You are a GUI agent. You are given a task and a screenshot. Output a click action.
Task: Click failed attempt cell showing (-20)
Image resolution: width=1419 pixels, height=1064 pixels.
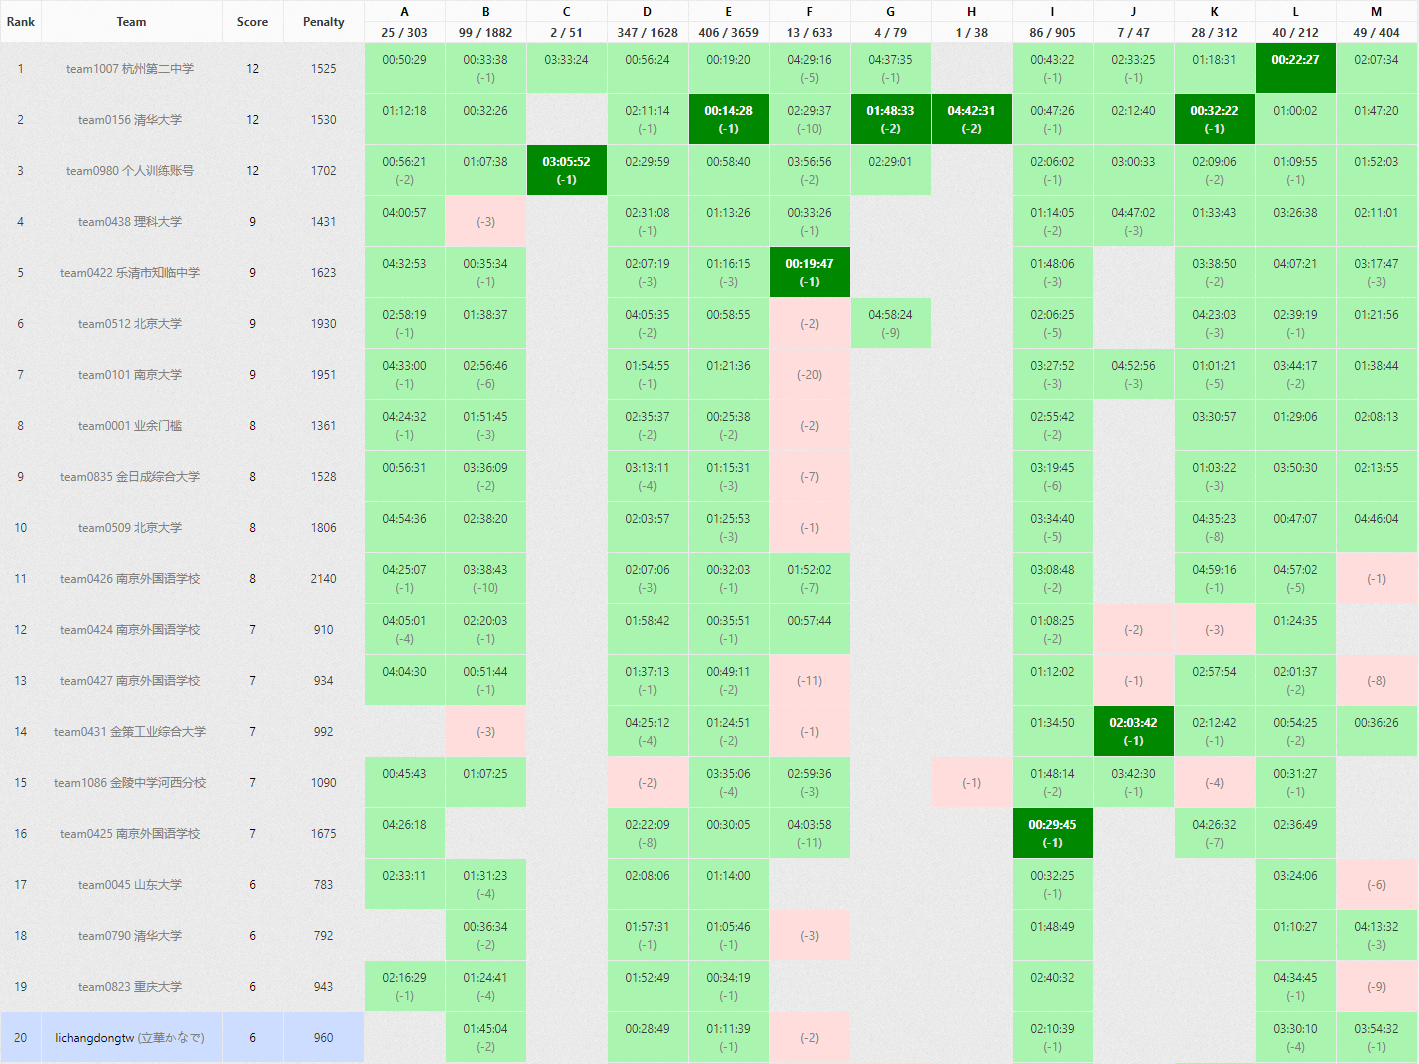[x=809, y=375]
